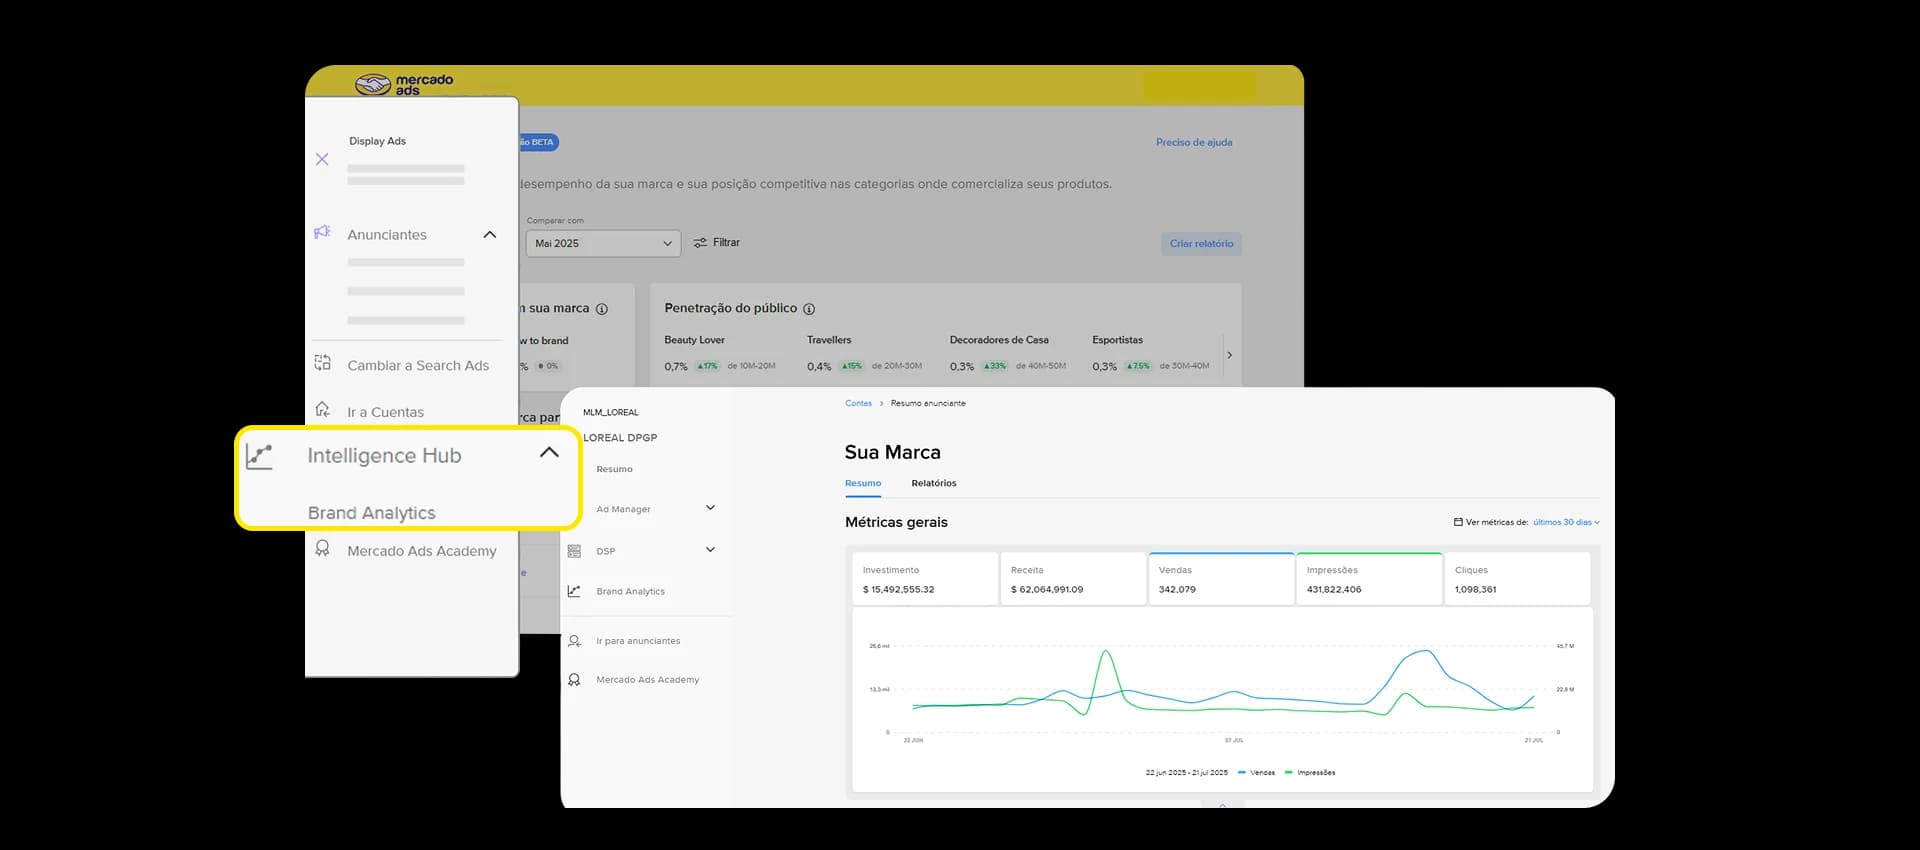Open the Preciso de ajuda link
The image size is (1920, 850).
tap(1194, 142)
